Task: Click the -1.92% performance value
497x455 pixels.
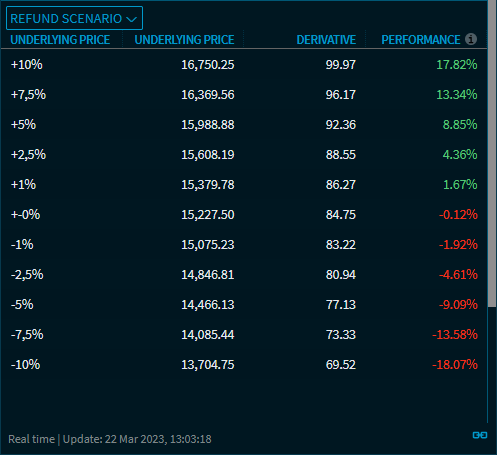Action: [x=458, y=245]
